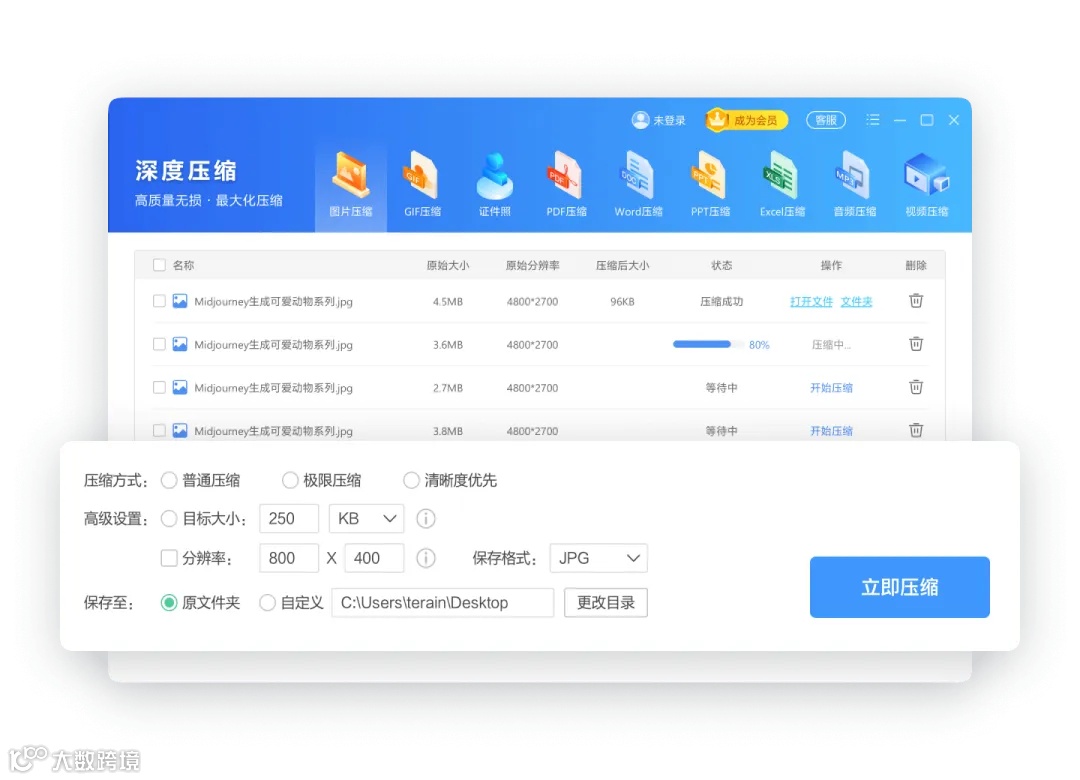This screenshot has height=780, width=1080.
Task: Select the 极限压缩 compression mode
Action: pyautogui.click(x=290, y=479)
